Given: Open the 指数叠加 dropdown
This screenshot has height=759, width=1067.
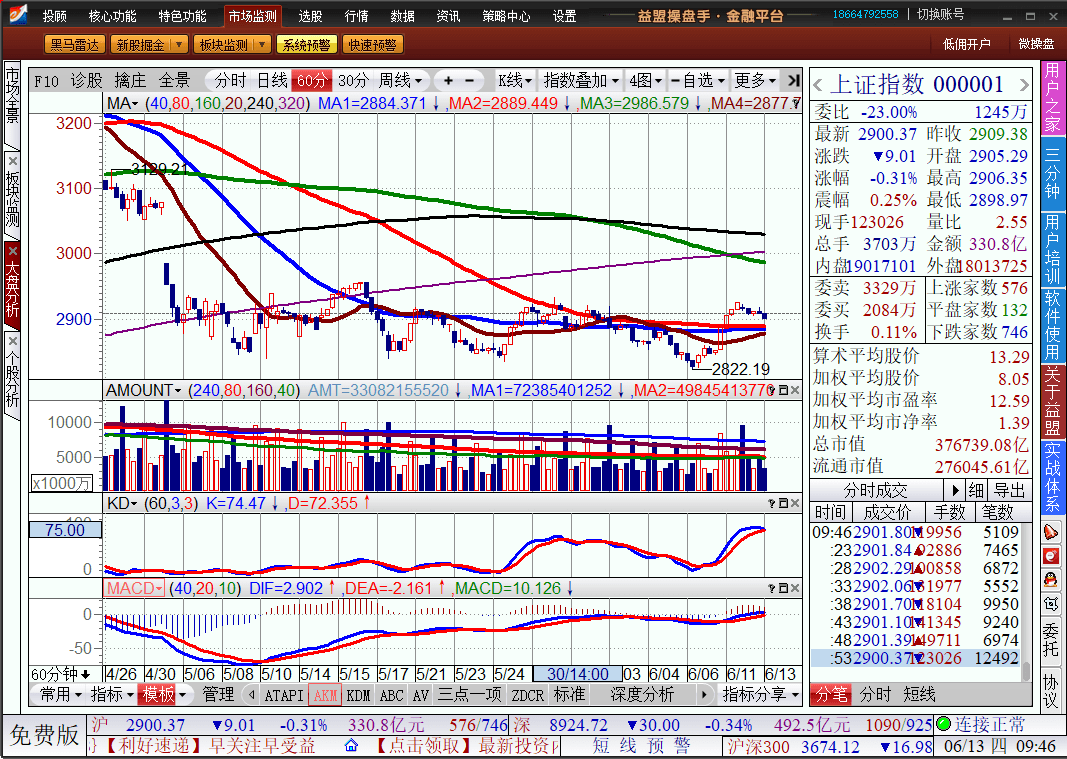Looking at the screenshot, I should click(579, 80).
